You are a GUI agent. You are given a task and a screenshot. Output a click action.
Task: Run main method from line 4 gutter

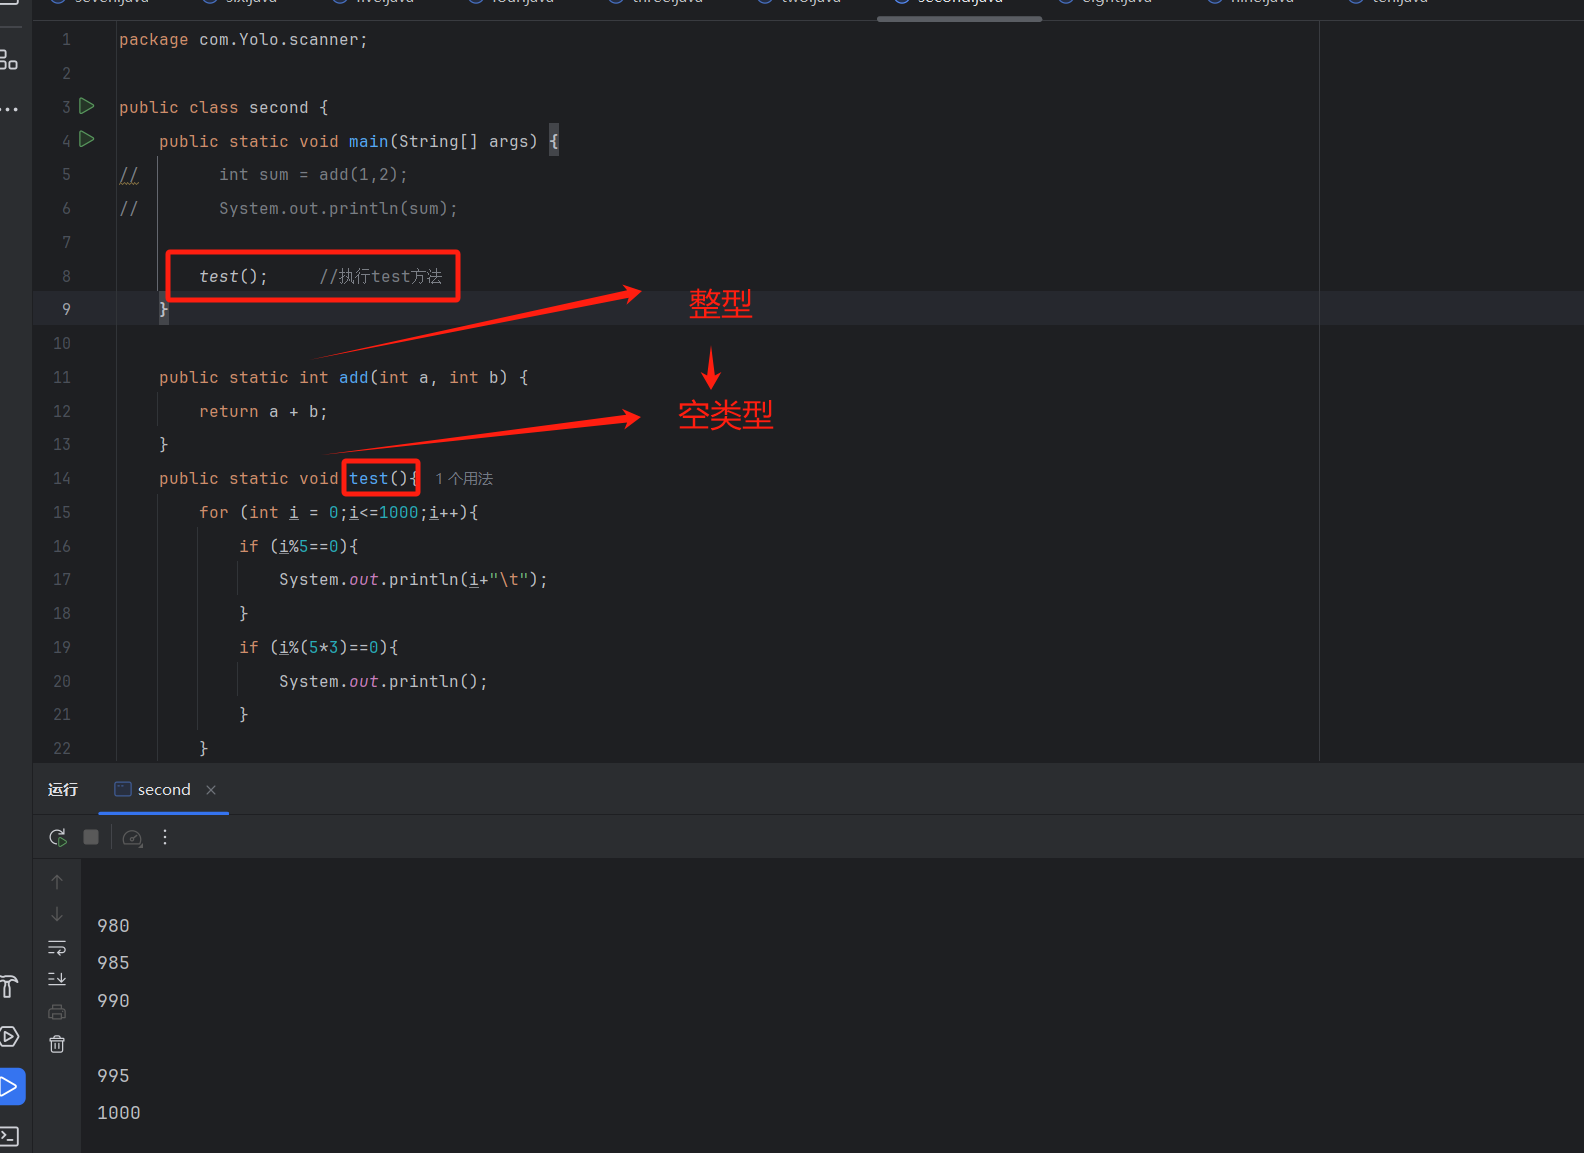87,140
